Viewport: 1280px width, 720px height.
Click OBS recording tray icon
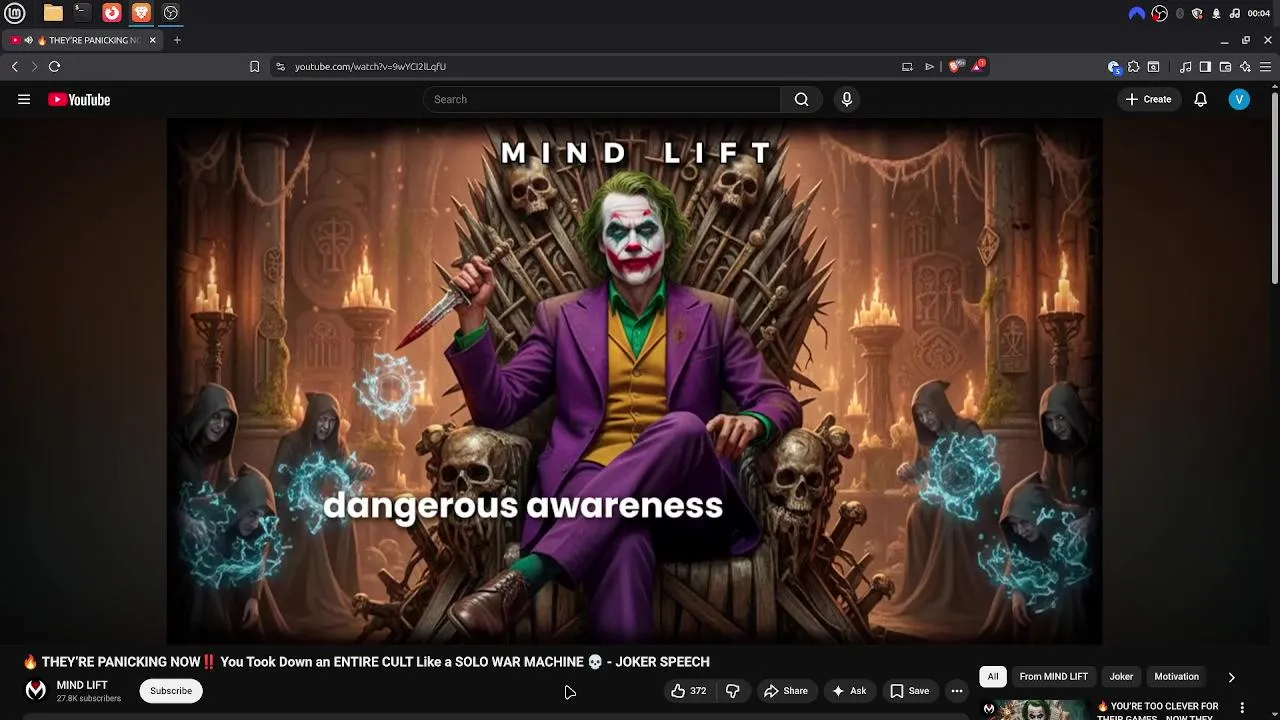pyautogui.click(x=1159, y=13)
